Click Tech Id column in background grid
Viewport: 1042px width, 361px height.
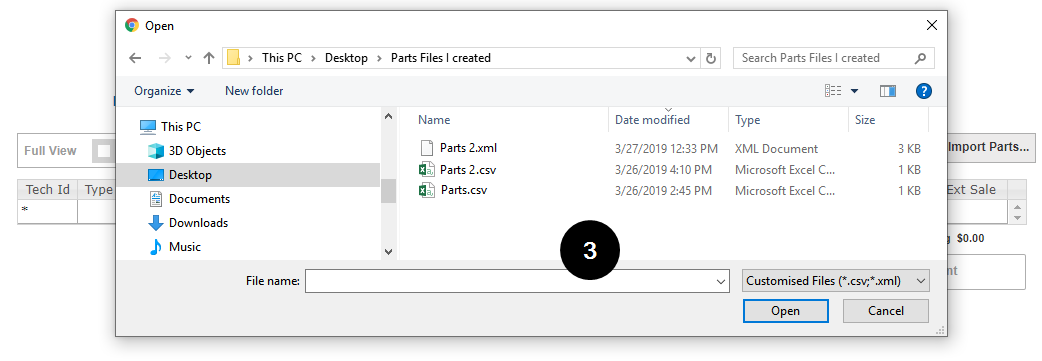[x=48, y=189]
